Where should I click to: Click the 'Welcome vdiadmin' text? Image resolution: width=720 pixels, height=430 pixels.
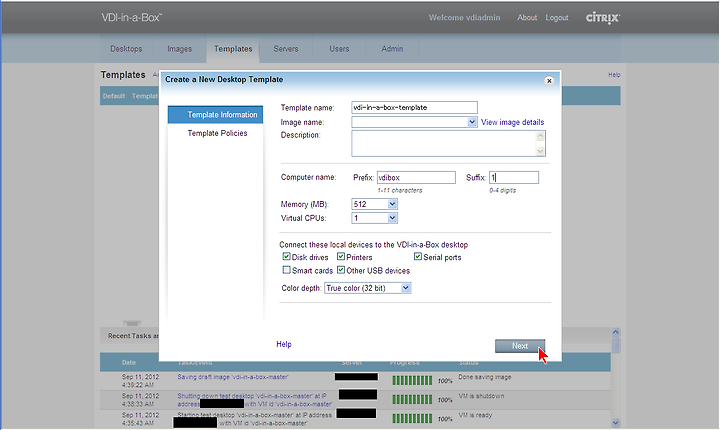[464, 17]
